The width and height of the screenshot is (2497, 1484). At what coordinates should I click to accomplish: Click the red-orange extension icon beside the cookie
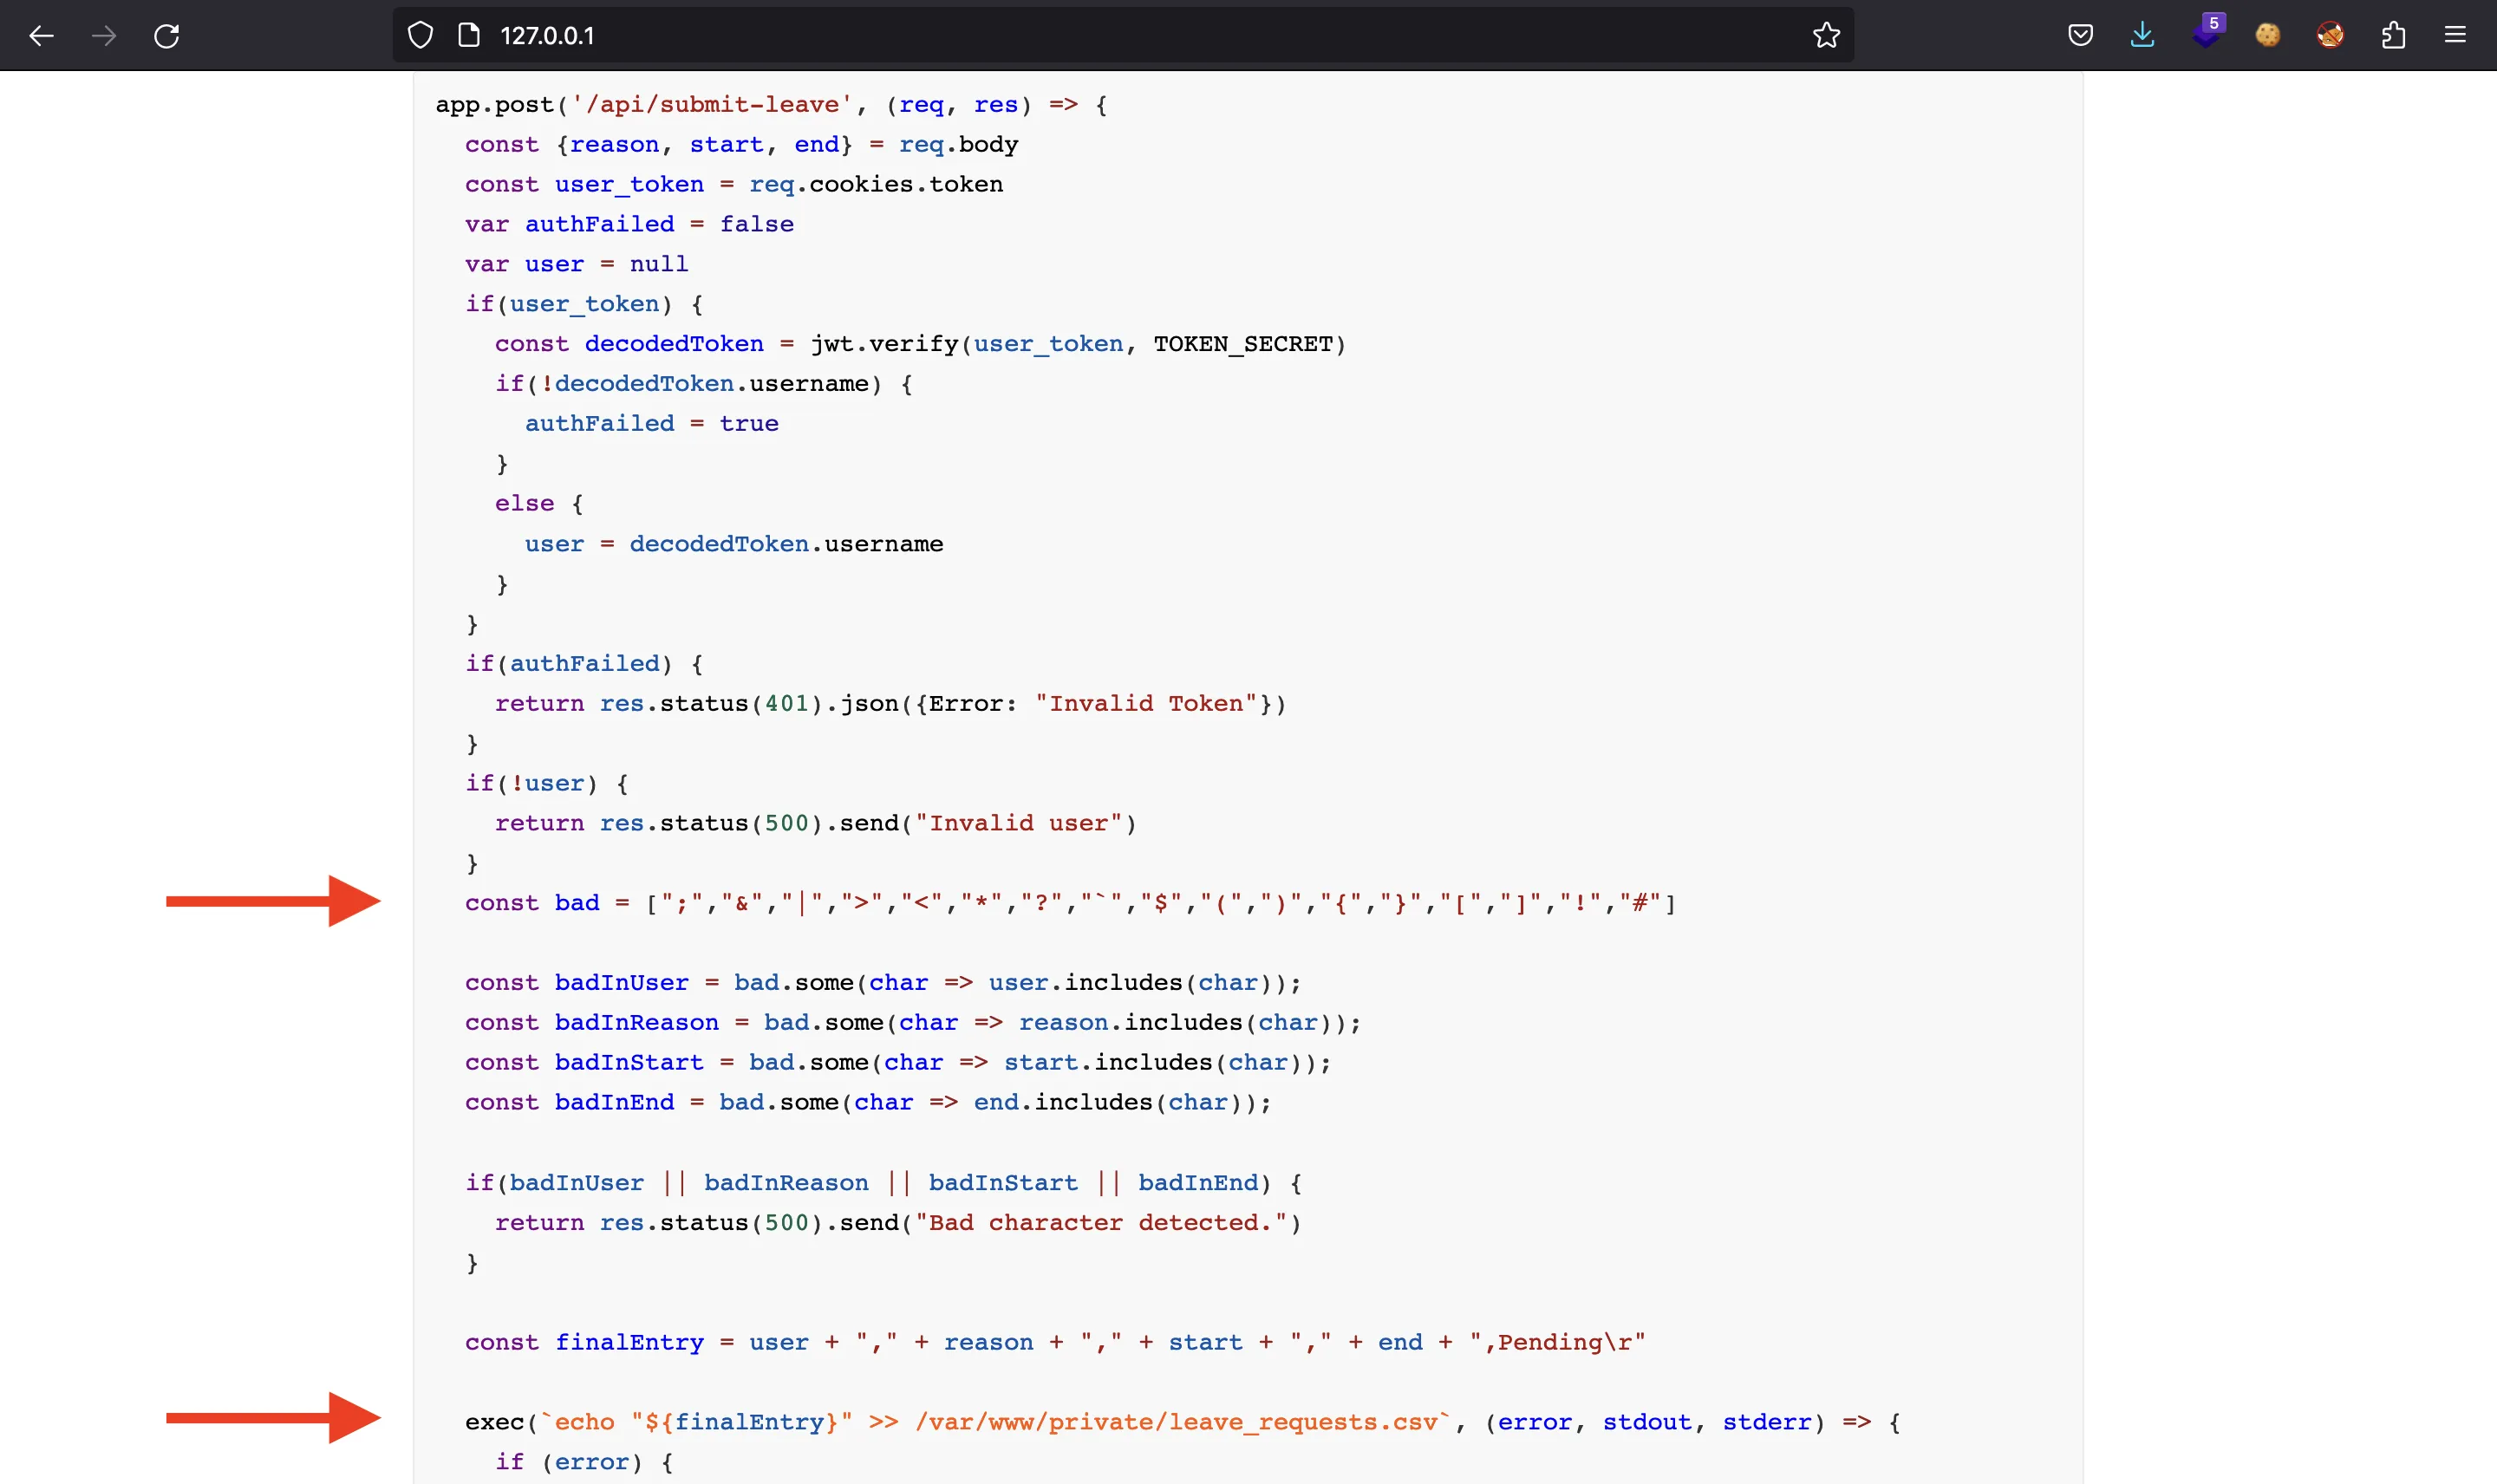[2330, 36]
